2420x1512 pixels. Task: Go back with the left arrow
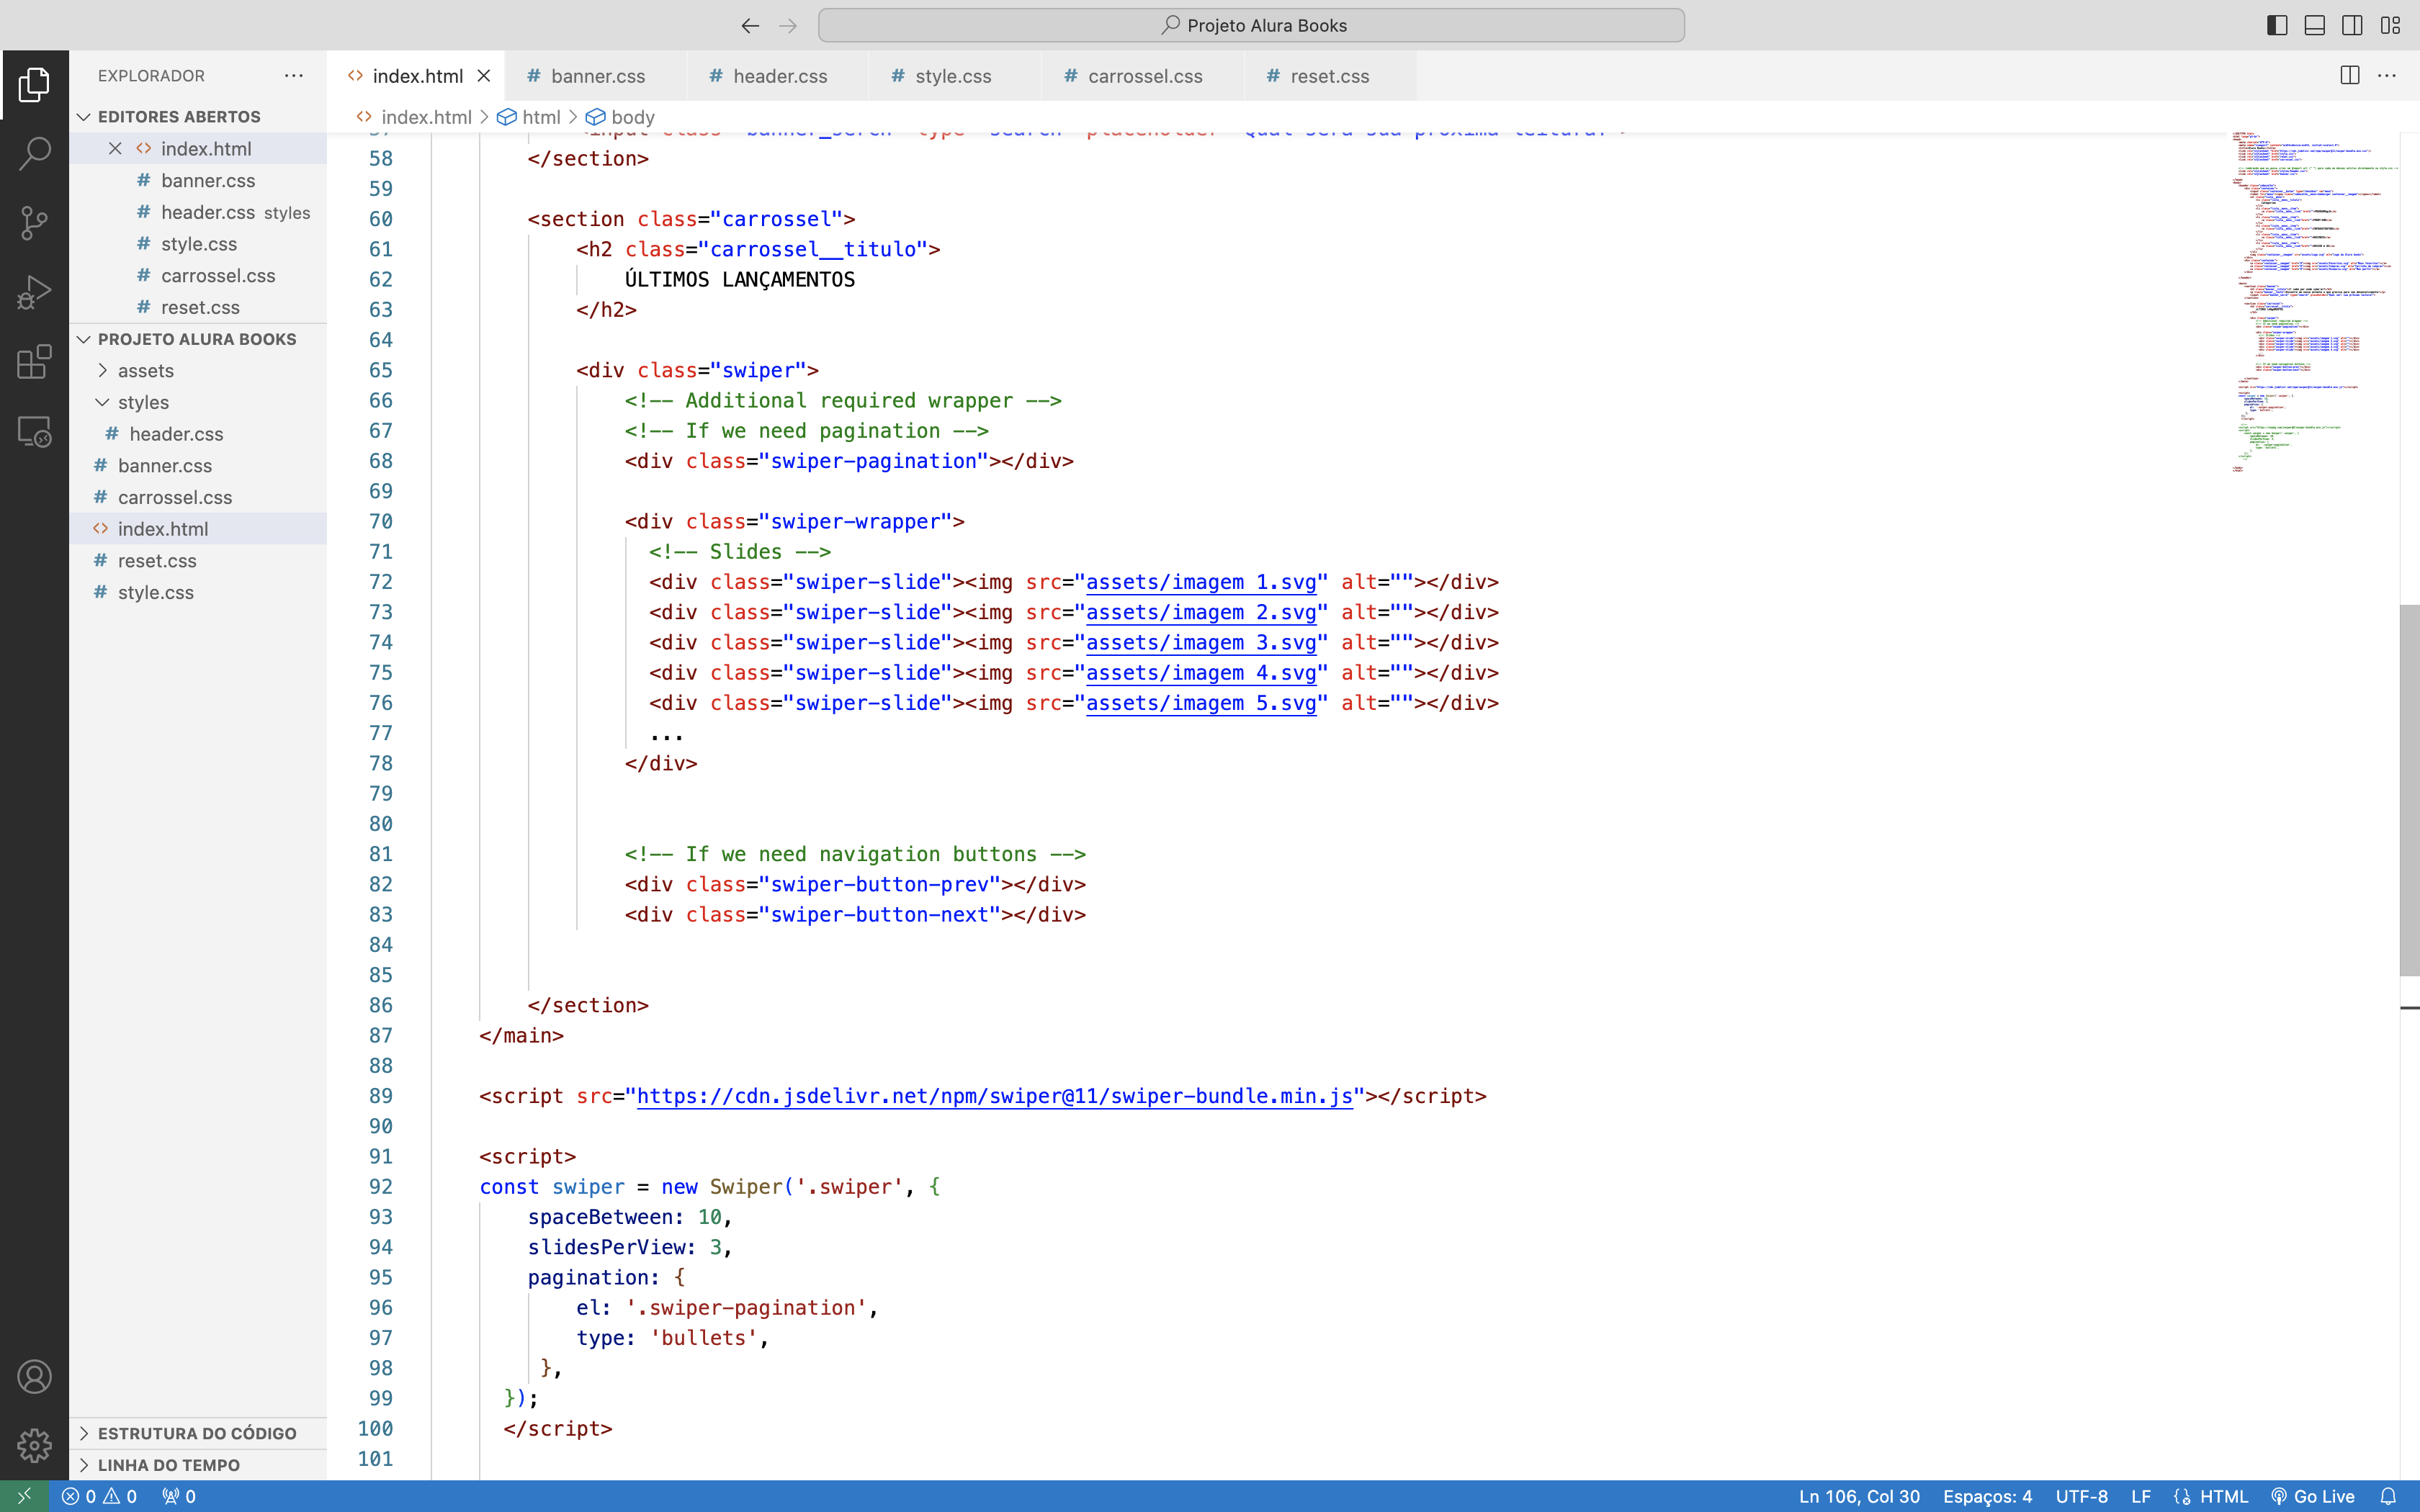(750, 26)
